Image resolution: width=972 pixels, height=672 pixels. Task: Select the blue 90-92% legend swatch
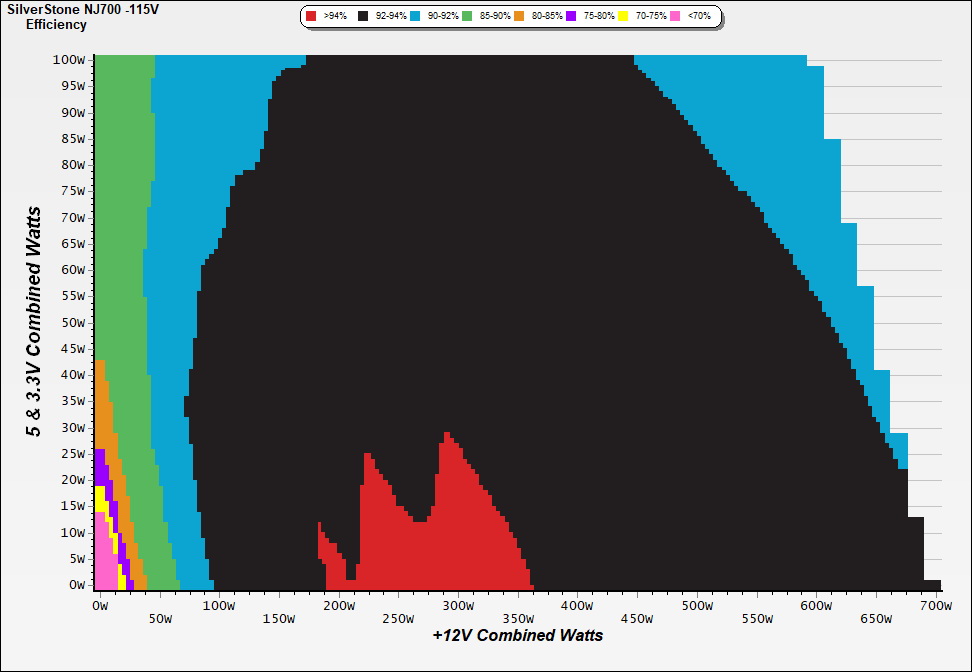click(415, 17)
